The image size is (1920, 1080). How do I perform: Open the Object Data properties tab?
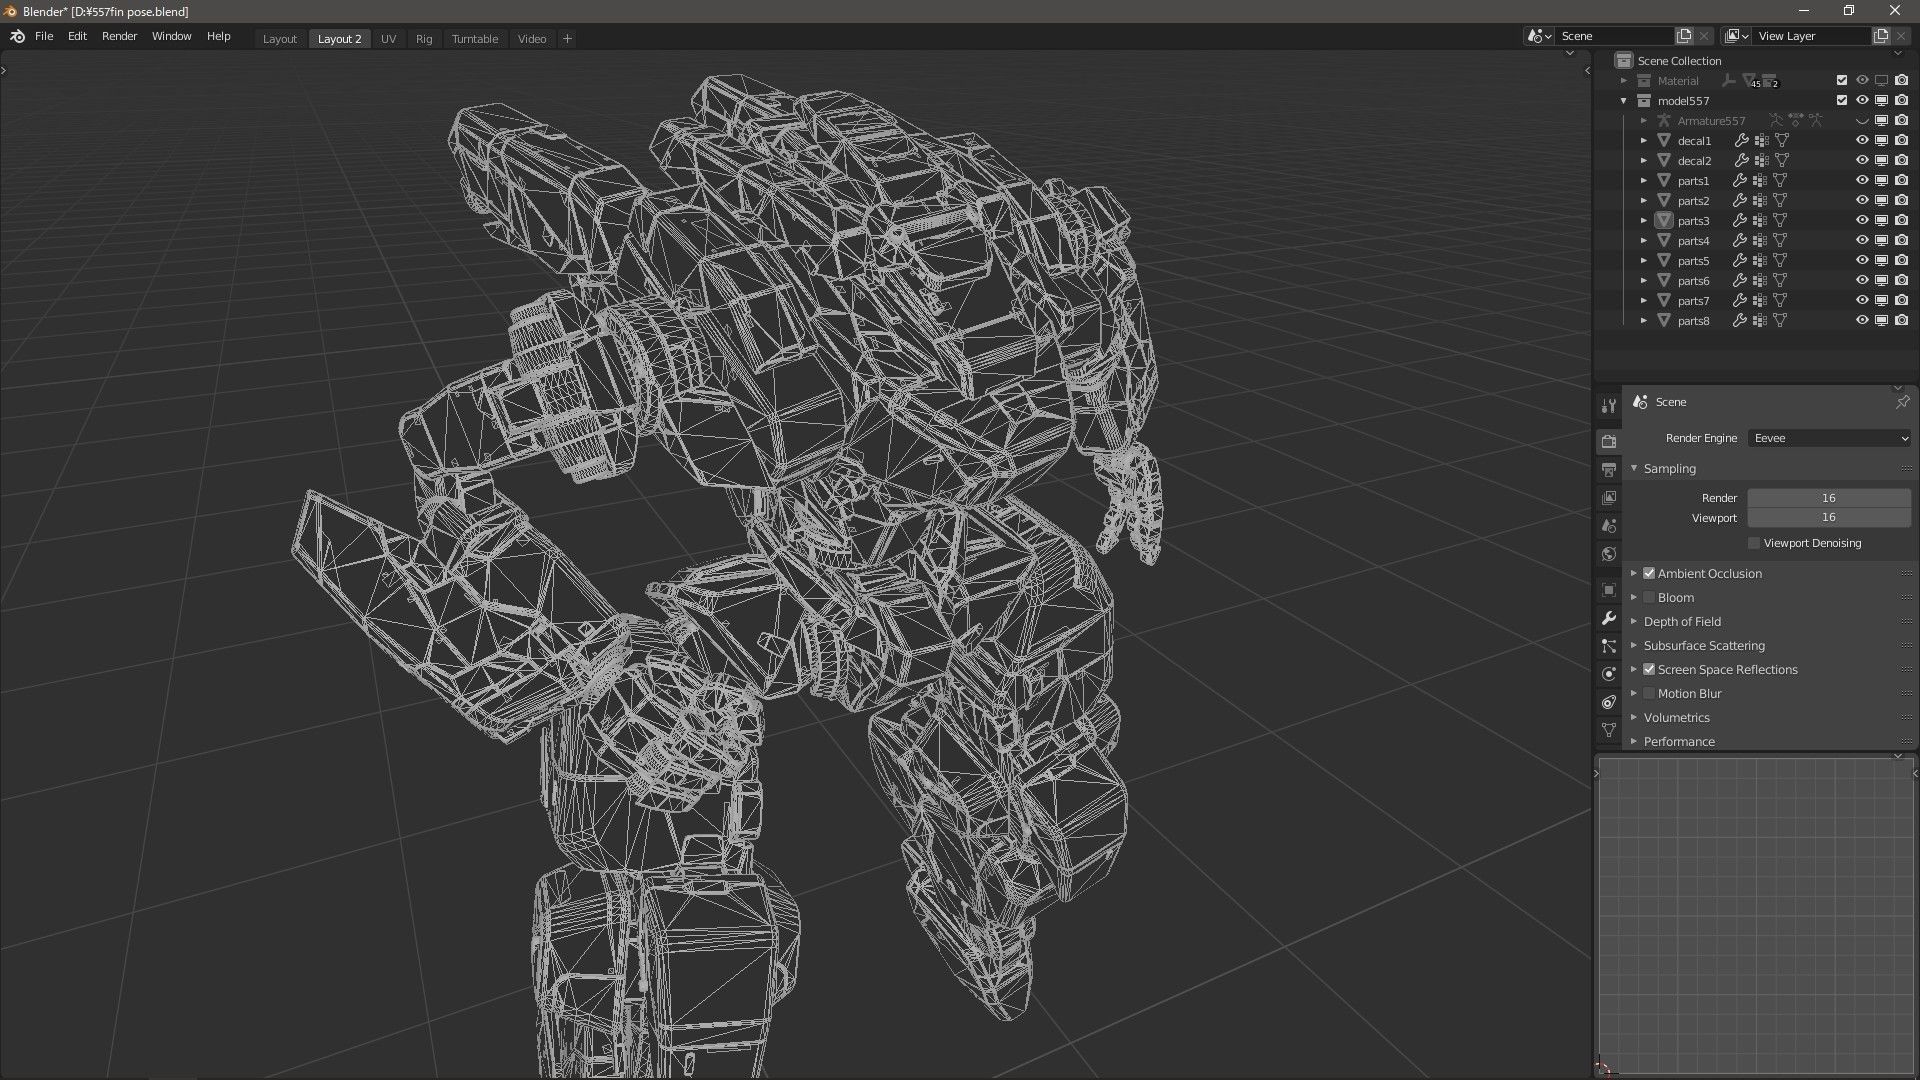tap(1608, 730)
